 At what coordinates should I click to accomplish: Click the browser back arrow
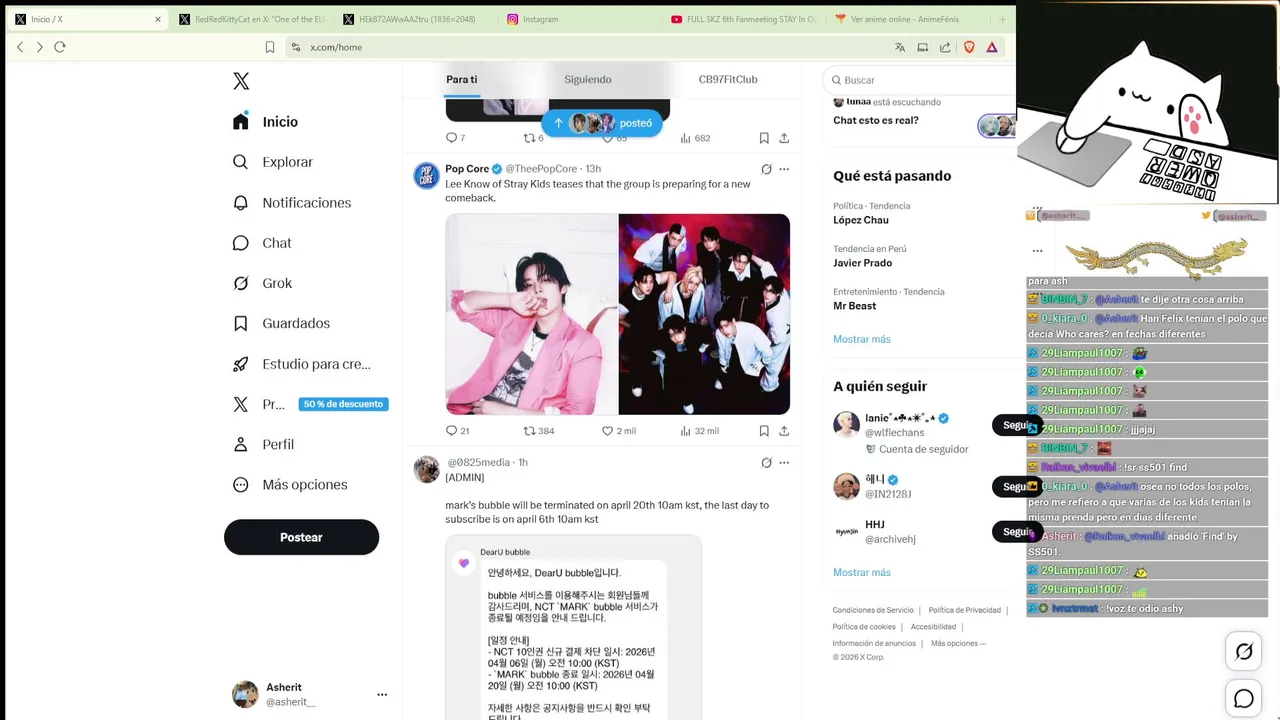(x=20, y=47)
